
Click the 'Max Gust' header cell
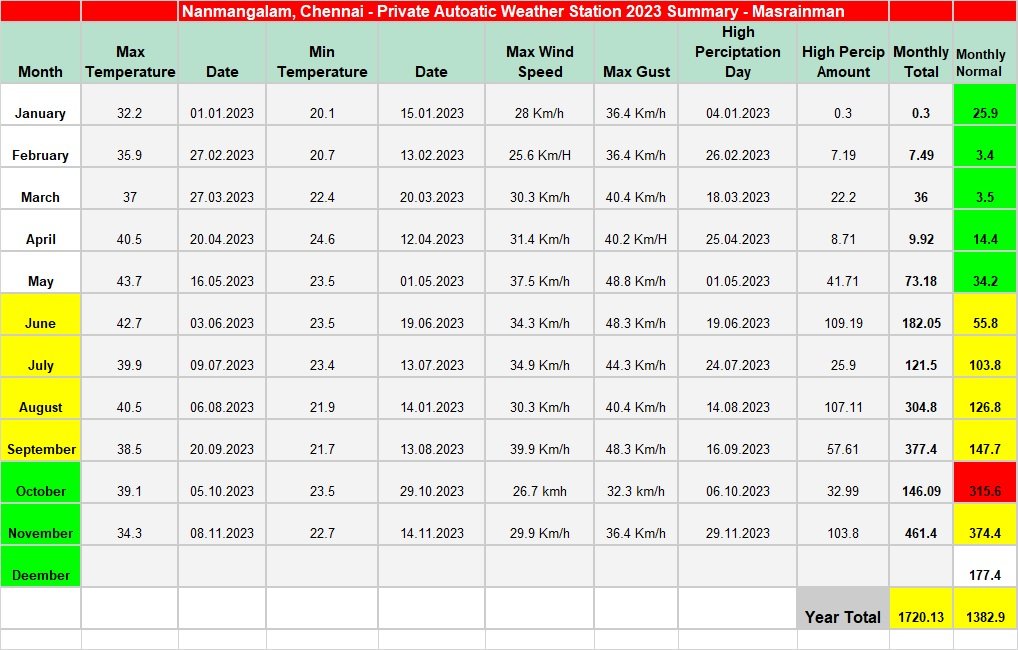coord(636,53)
